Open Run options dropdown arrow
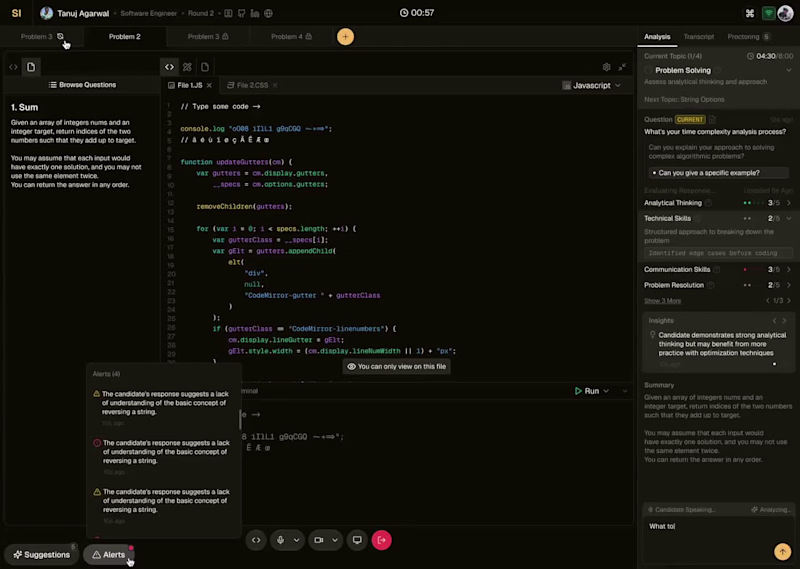The image size is (800, 569). [x=606, y=391]
